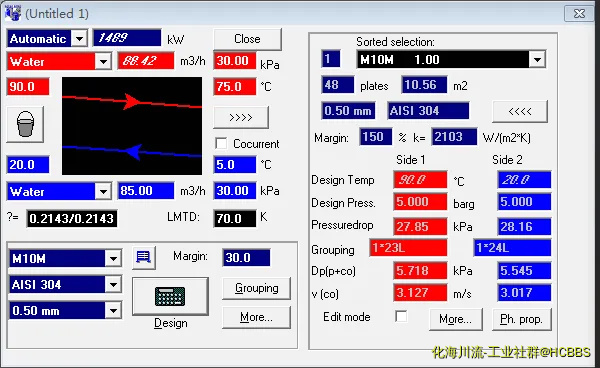Click the >>>> arrows button
This screenshot has height=368, width=600.
pos(241,117)
